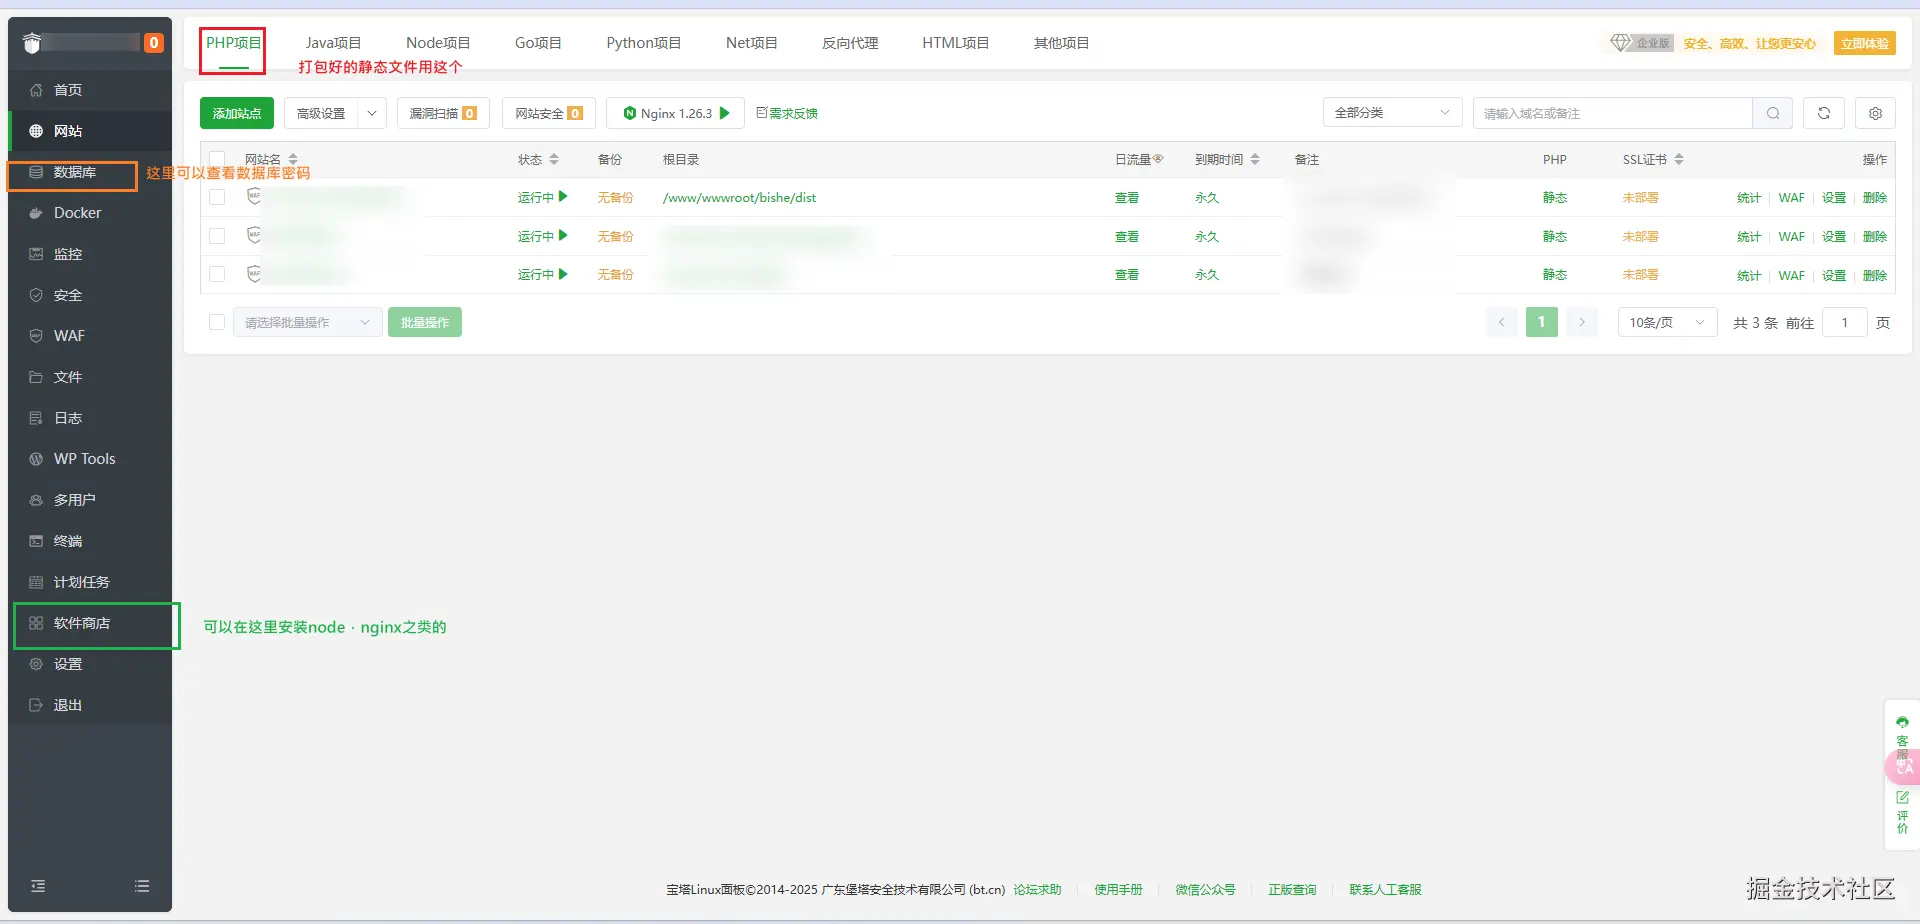Refresh the site list with the refresh icon
Image resolution: width=1920 pixels, height=924 pixels.
(x=1824, y=113)
